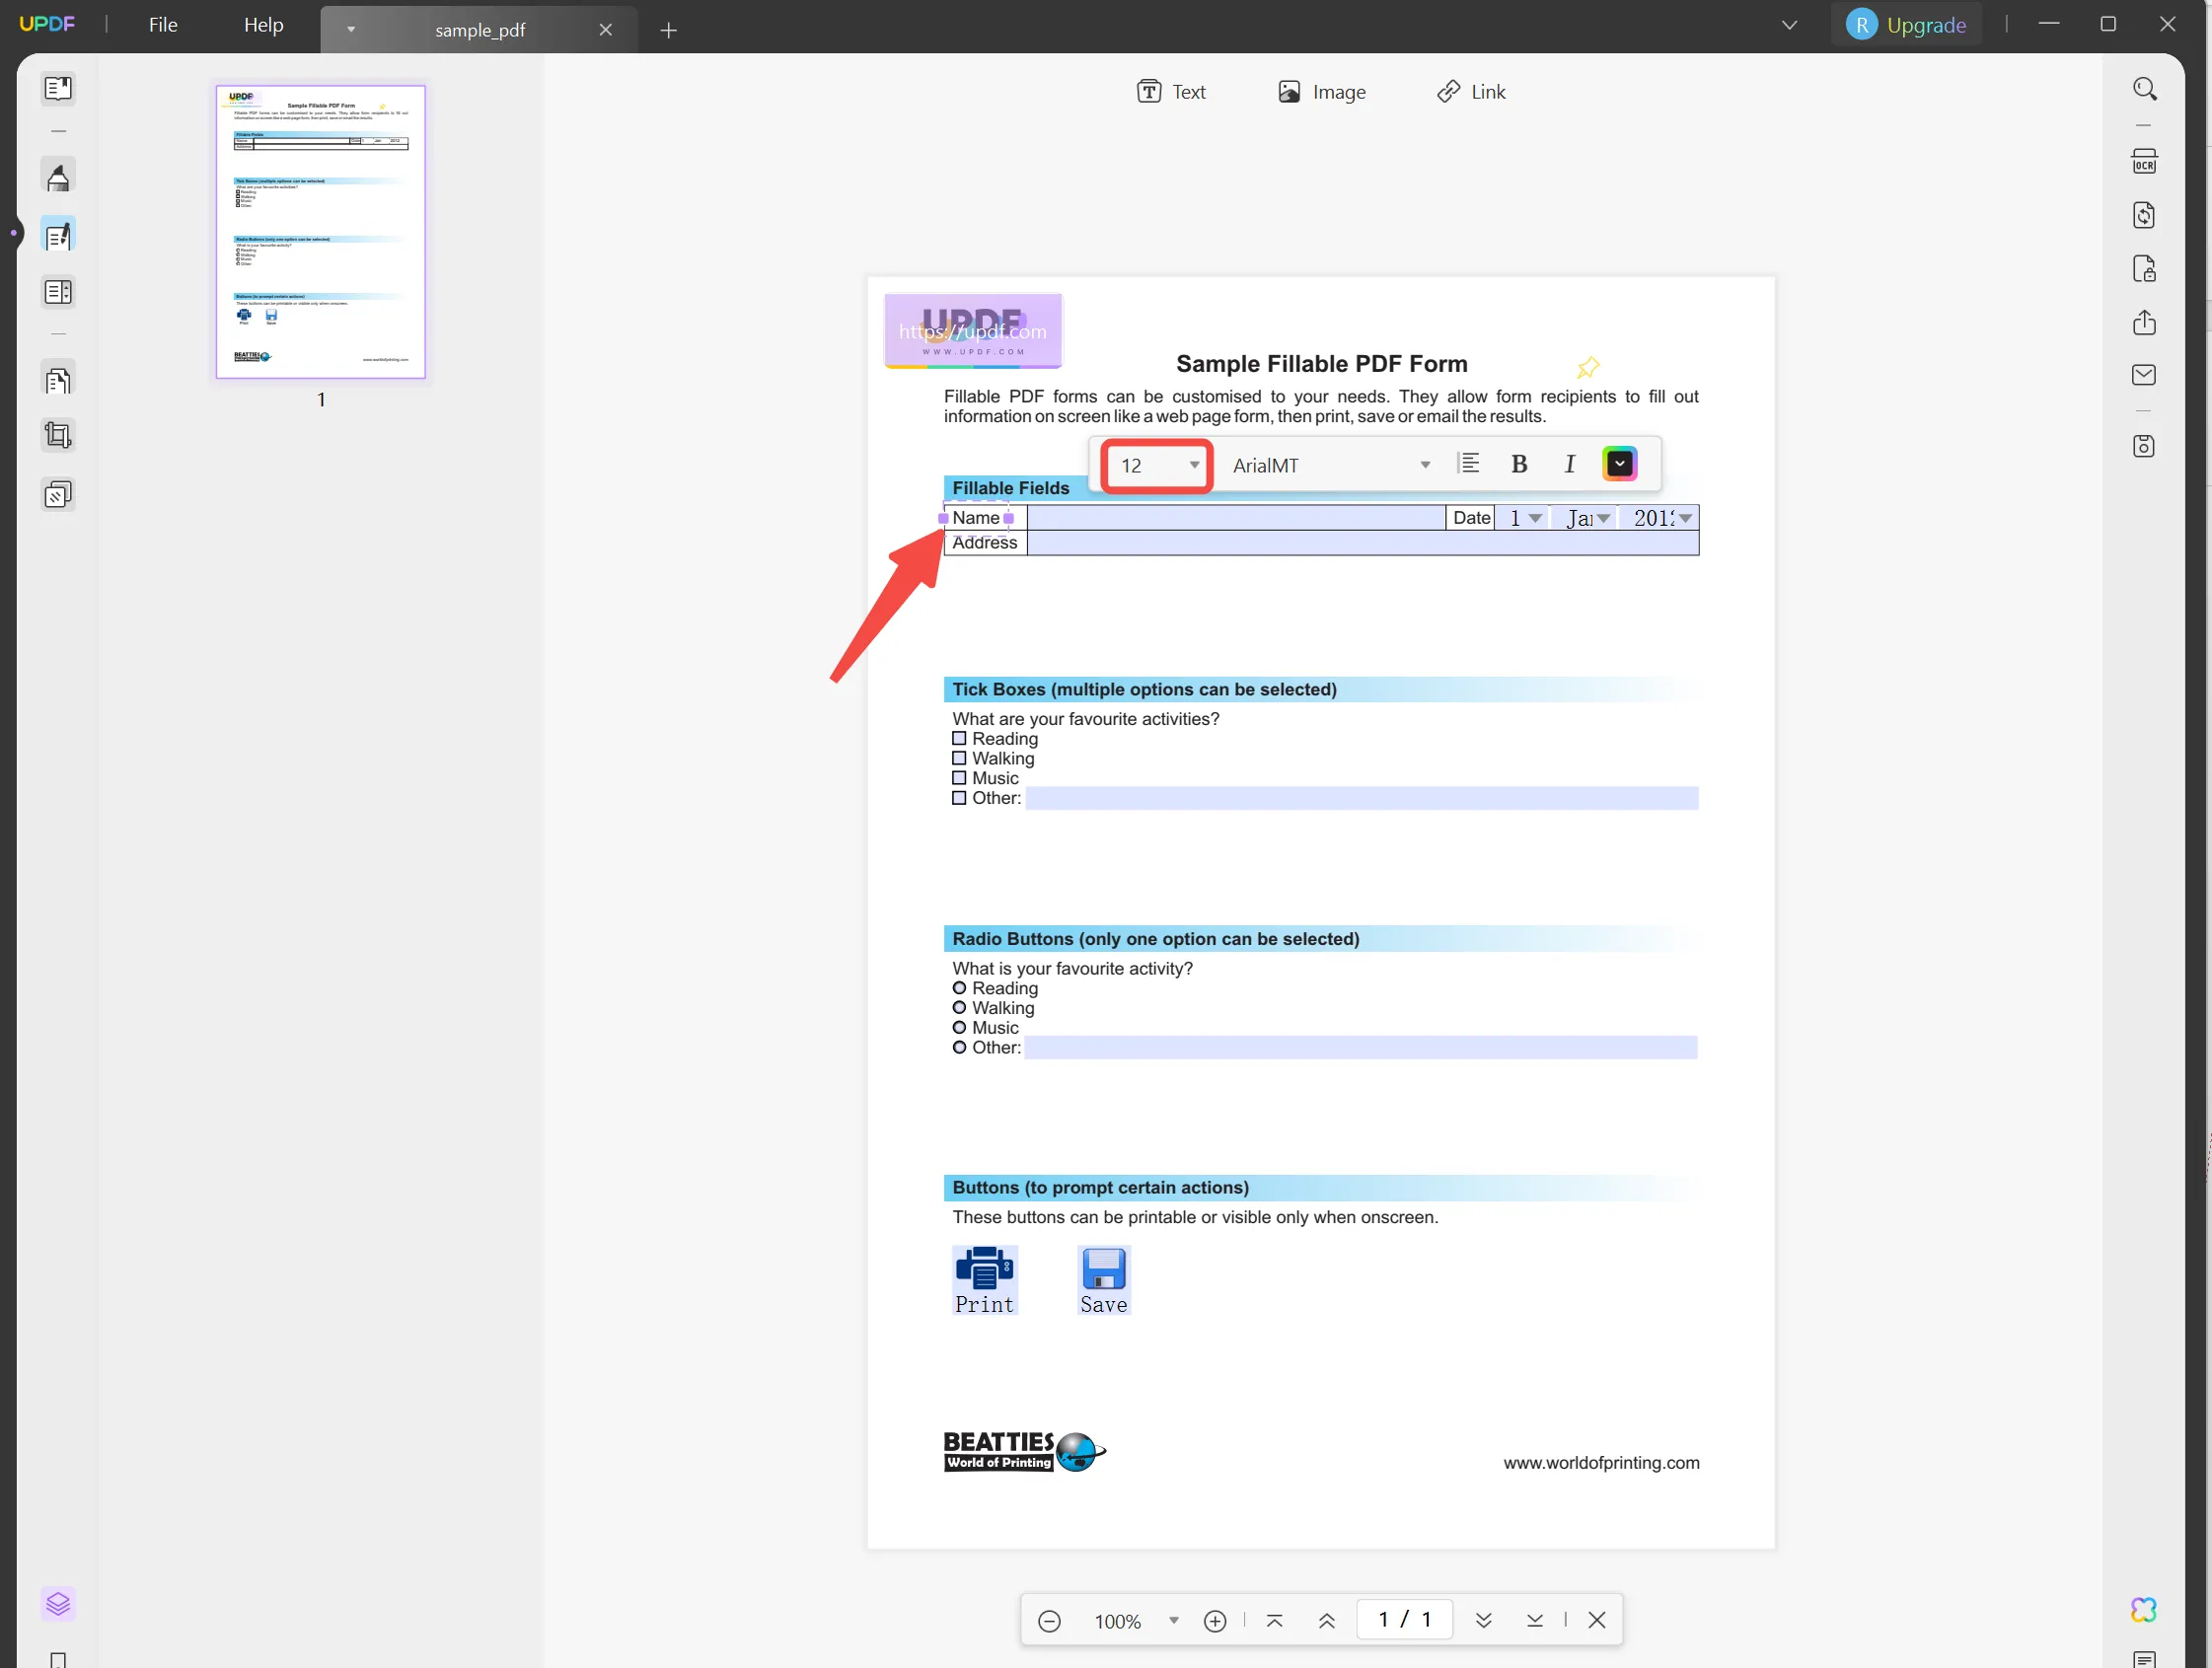Click the Print button

tap(987, 1279)
